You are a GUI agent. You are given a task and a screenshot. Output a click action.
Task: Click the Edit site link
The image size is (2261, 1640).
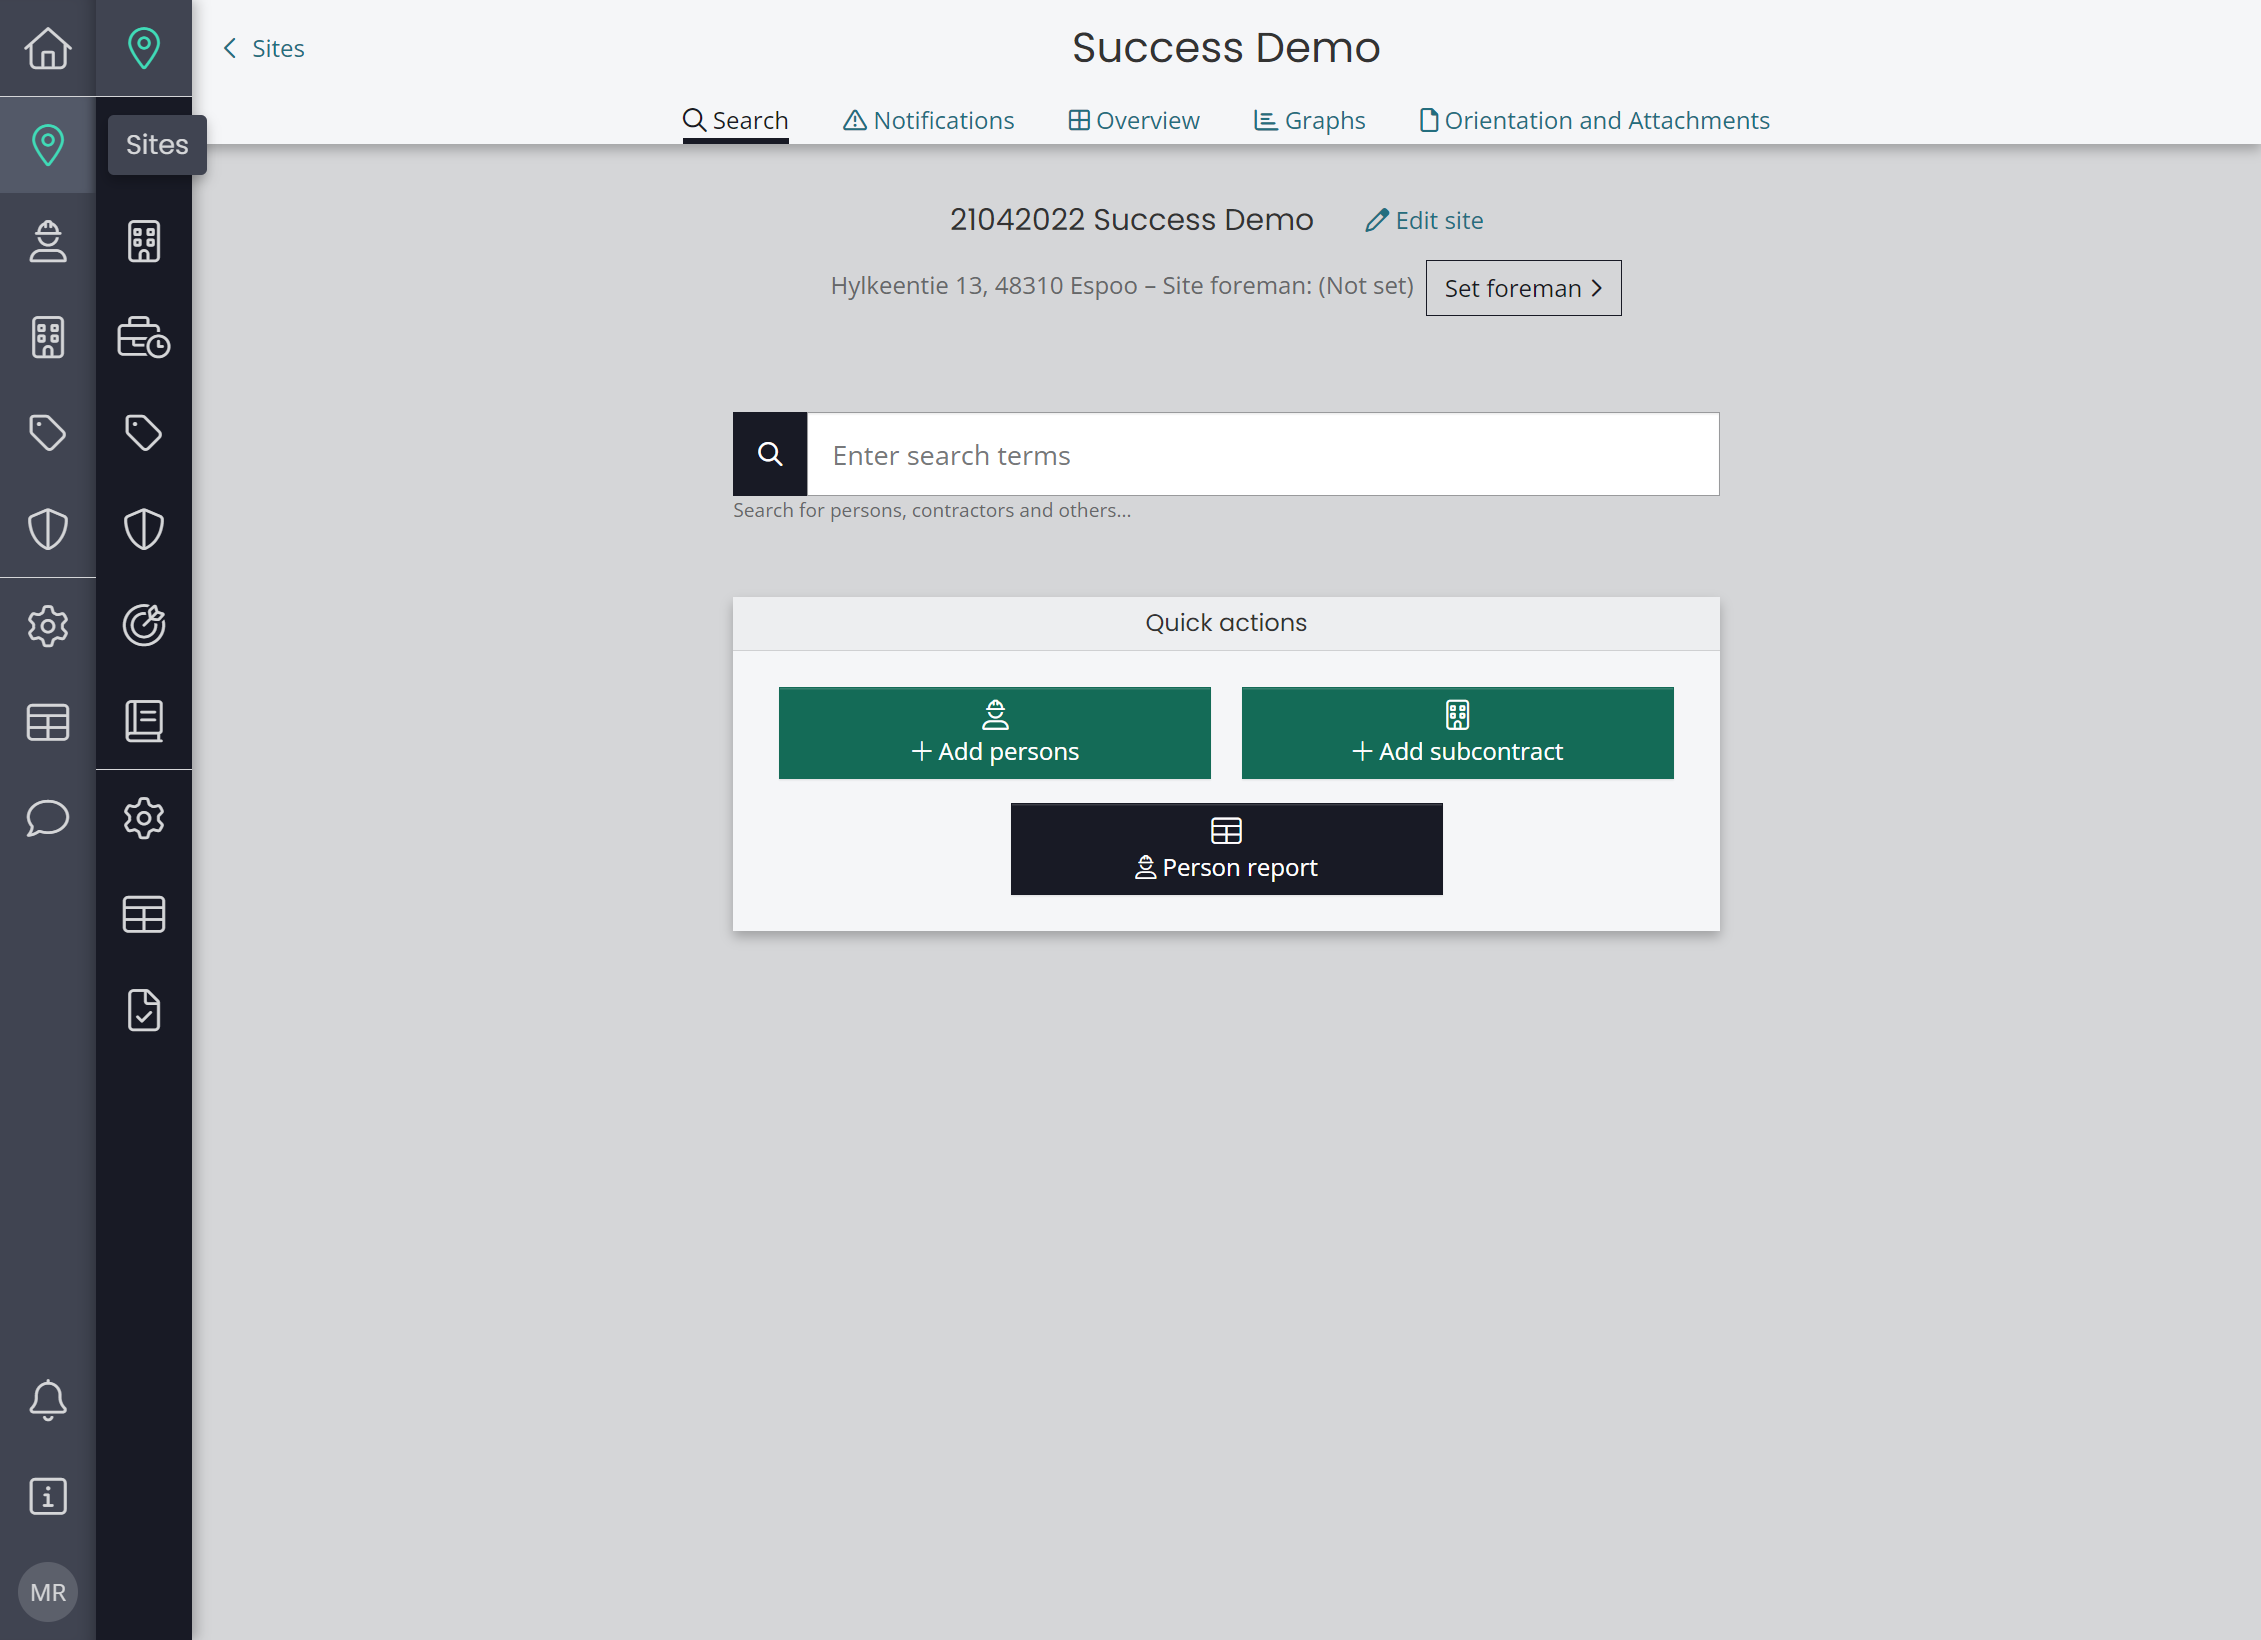pyautogui.click(x=1424, y=220)
